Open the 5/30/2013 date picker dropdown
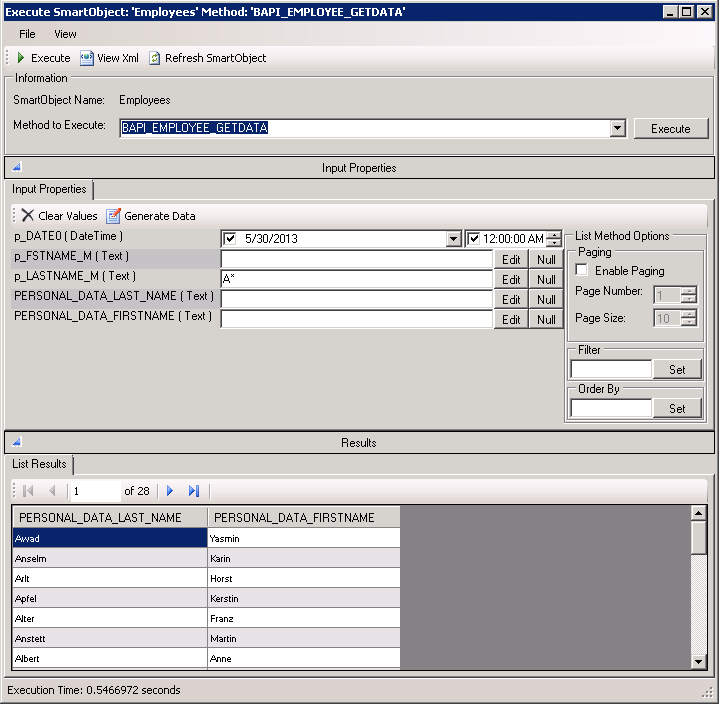 click(453, 239)
